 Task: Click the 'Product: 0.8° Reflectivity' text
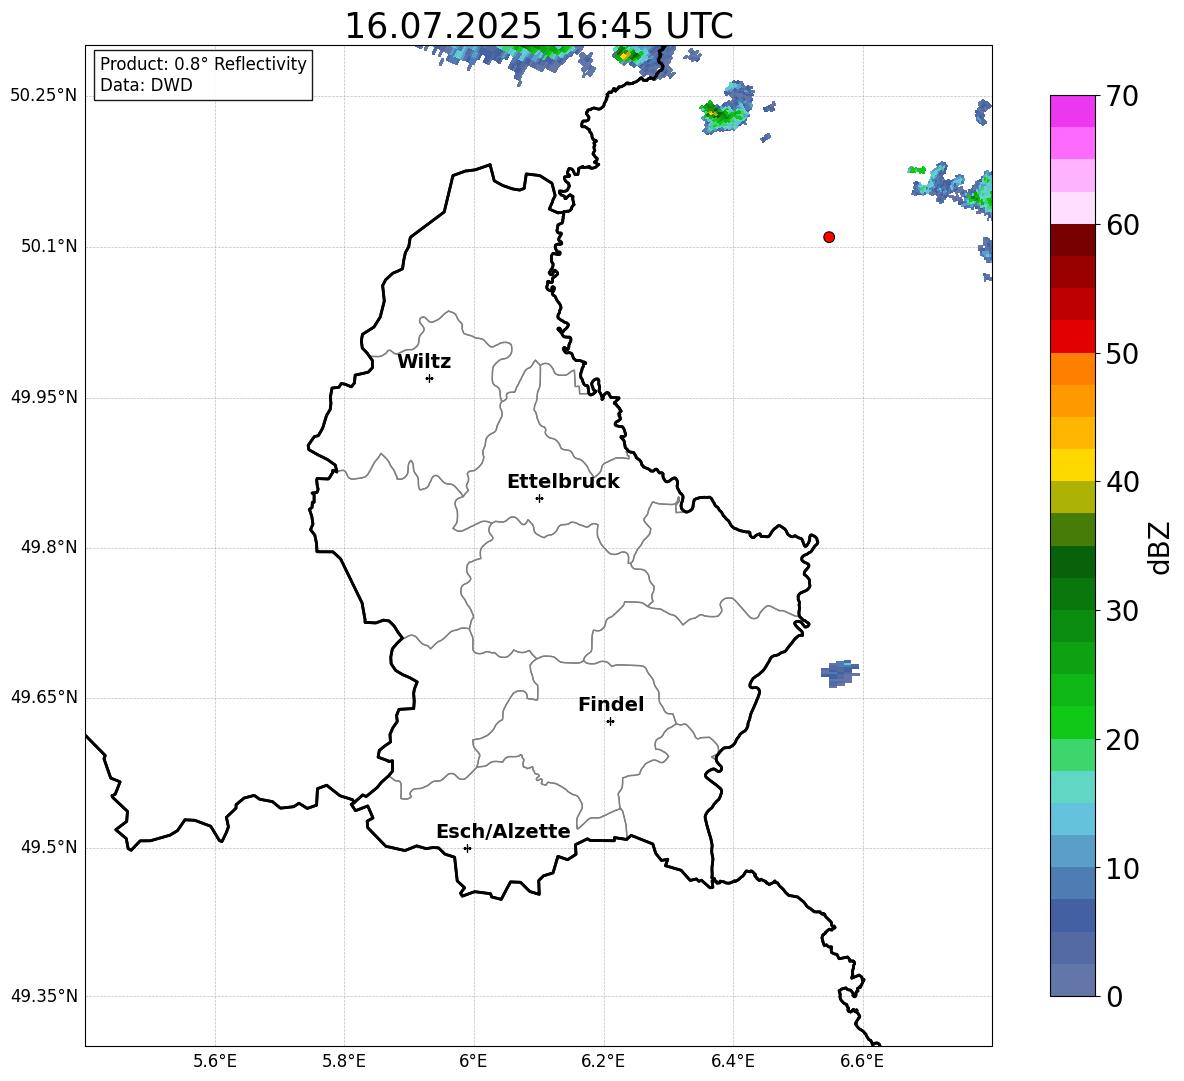pyautogui.click(x=203, y=64)
